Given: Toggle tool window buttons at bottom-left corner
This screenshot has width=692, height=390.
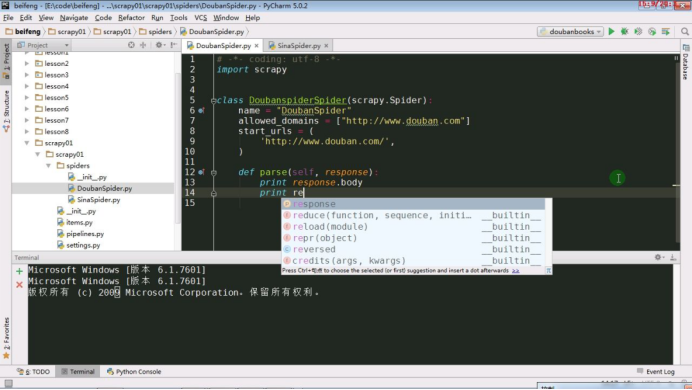Looking at the screenshot, I should [8, 383].
